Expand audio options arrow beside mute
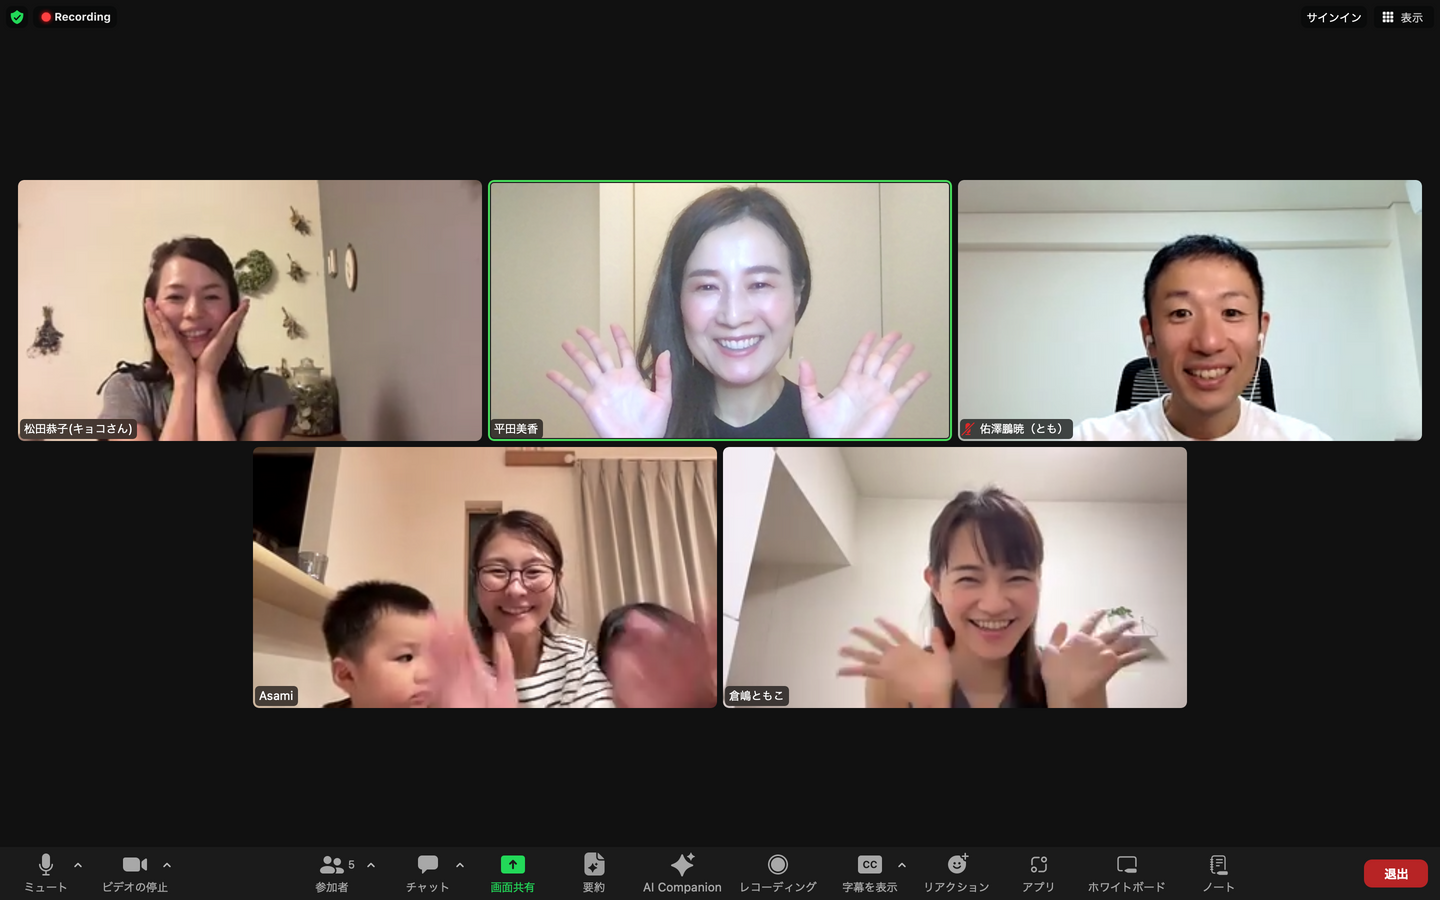Image resolution: width=1440 pixels, height=900 pixels. pyautogui.click(x=78, y=865)
